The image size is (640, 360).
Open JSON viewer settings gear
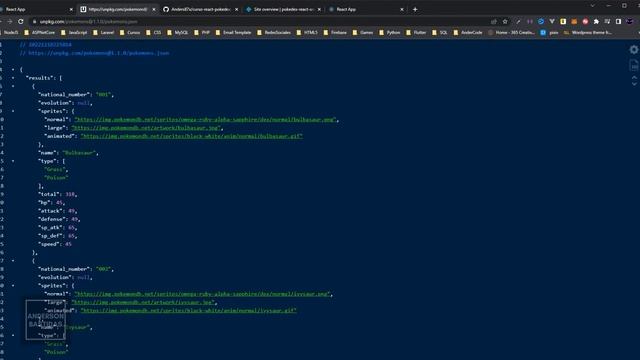click(634, 49)
